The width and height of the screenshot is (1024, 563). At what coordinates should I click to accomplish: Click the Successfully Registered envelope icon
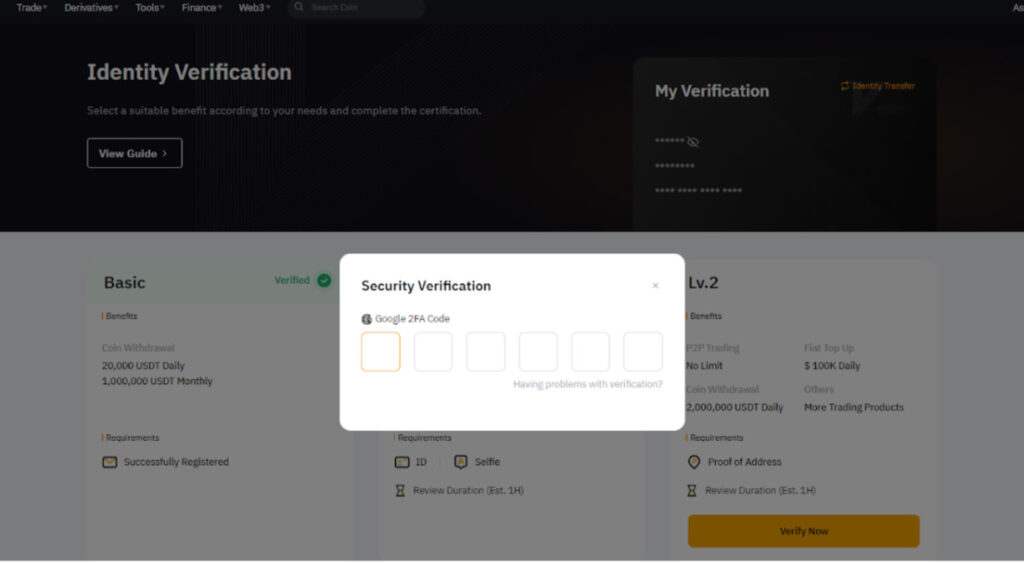pyautogui.click(x=110, y=462)
